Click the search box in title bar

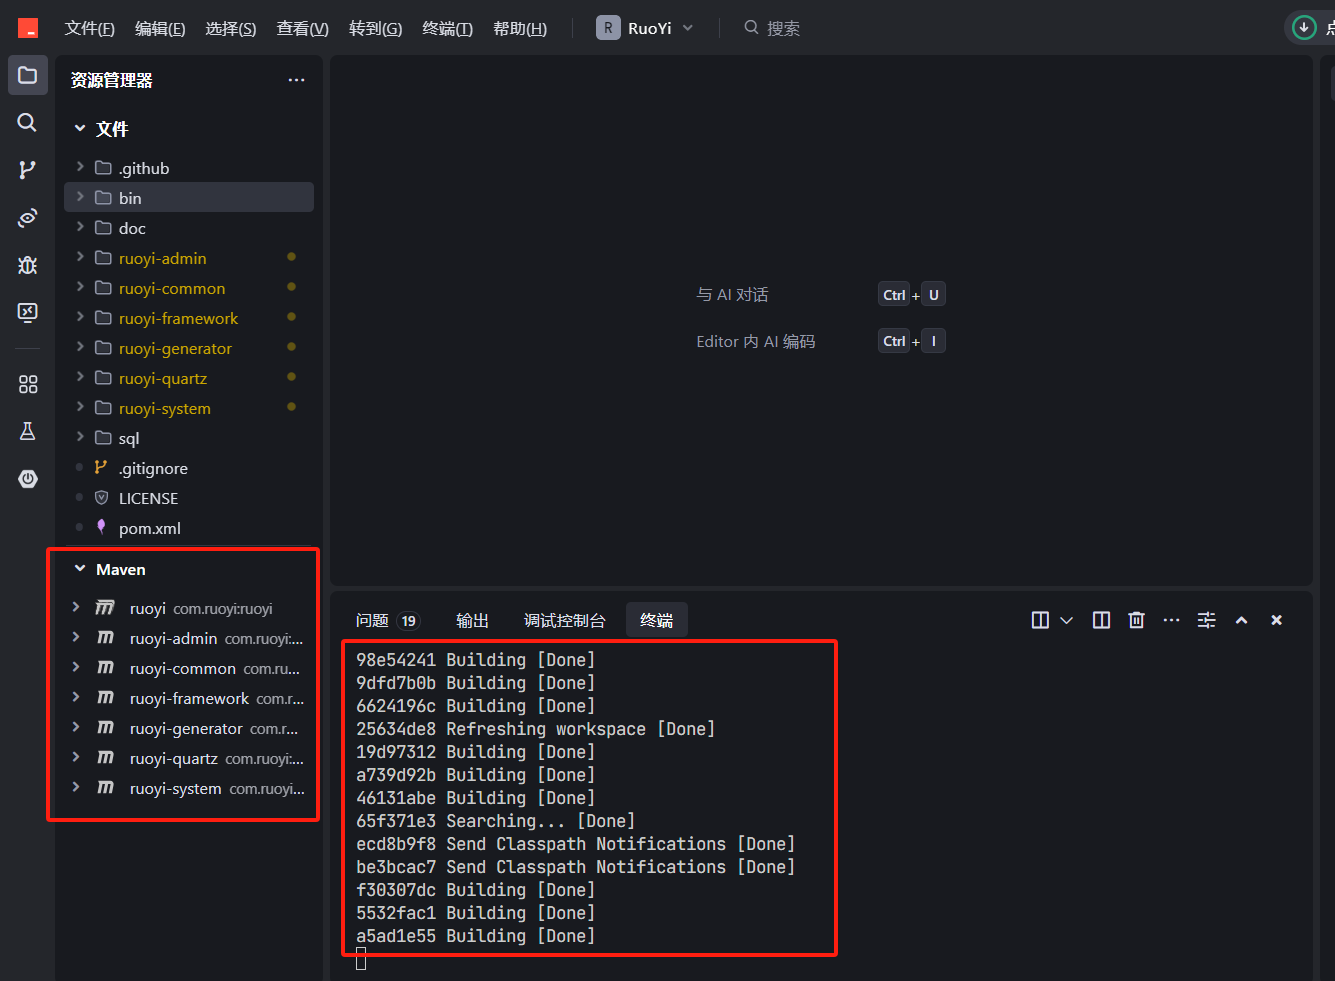[x=772, y=28]
